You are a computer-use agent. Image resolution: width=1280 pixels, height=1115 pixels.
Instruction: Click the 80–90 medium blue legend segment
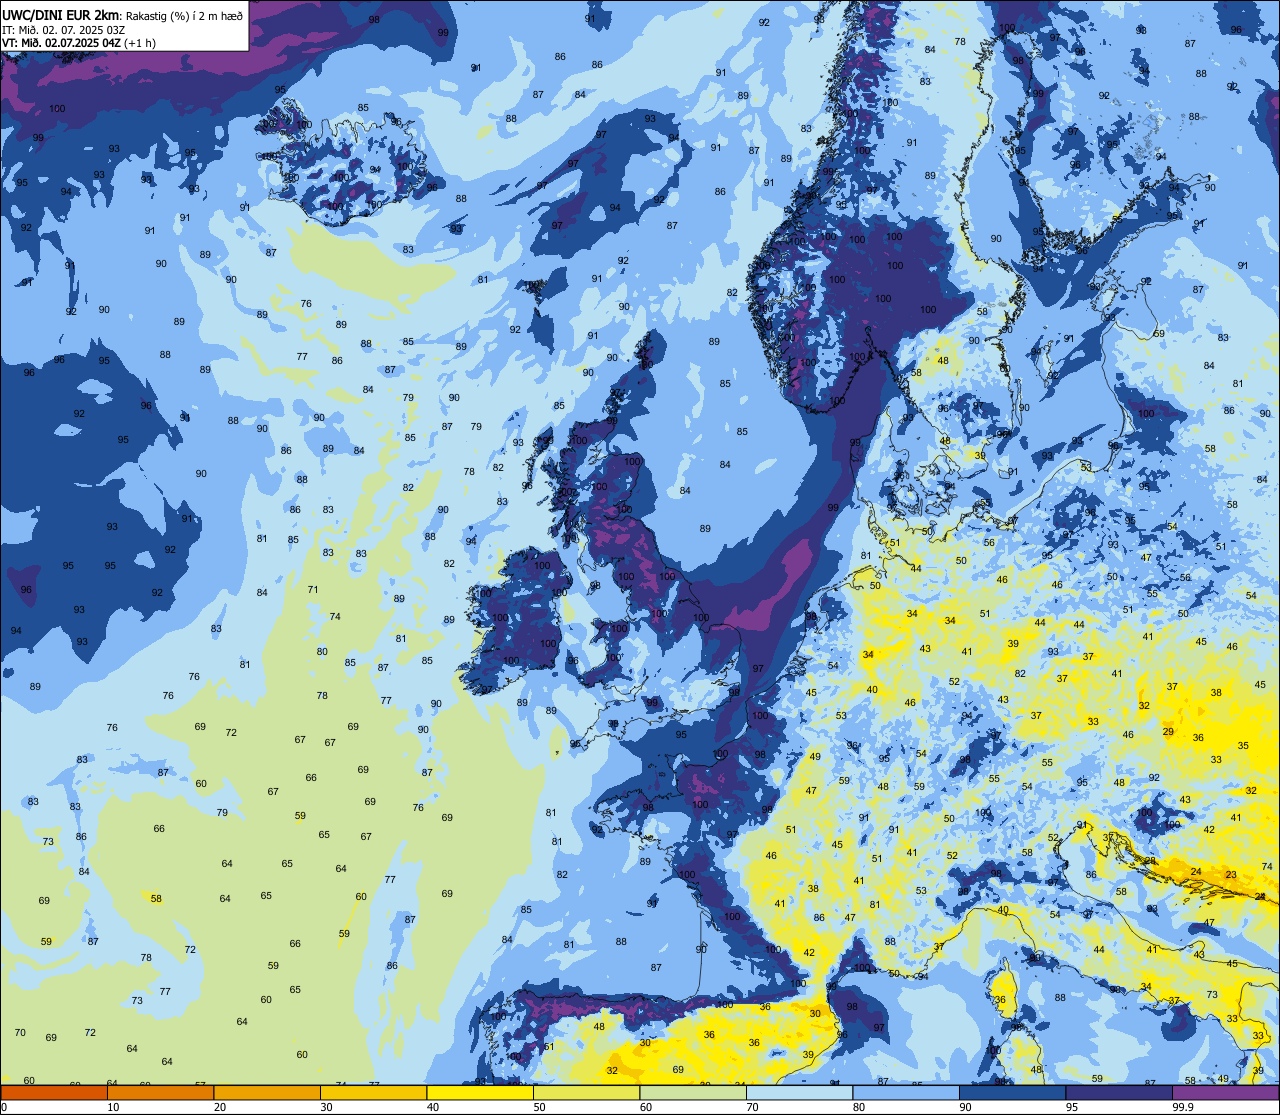906,1093
